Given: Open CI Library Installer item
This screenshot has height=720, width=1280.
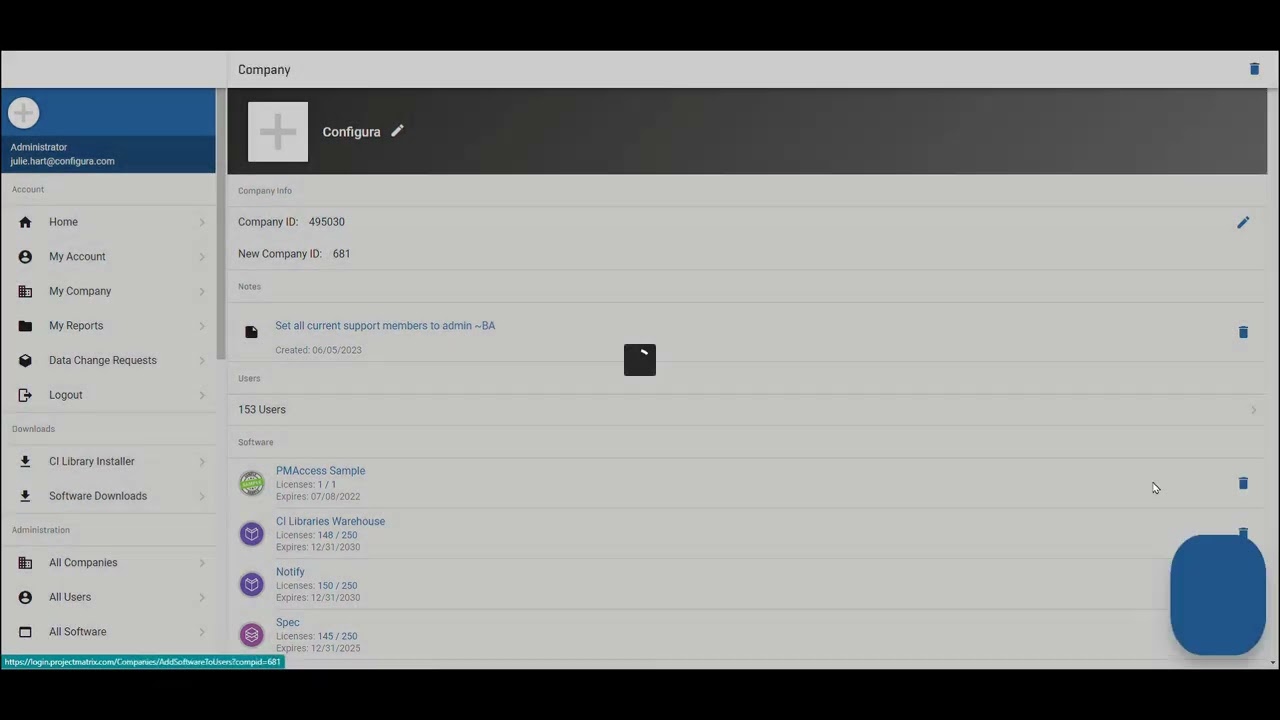Looking at the screenshot, I should (108, 462).
